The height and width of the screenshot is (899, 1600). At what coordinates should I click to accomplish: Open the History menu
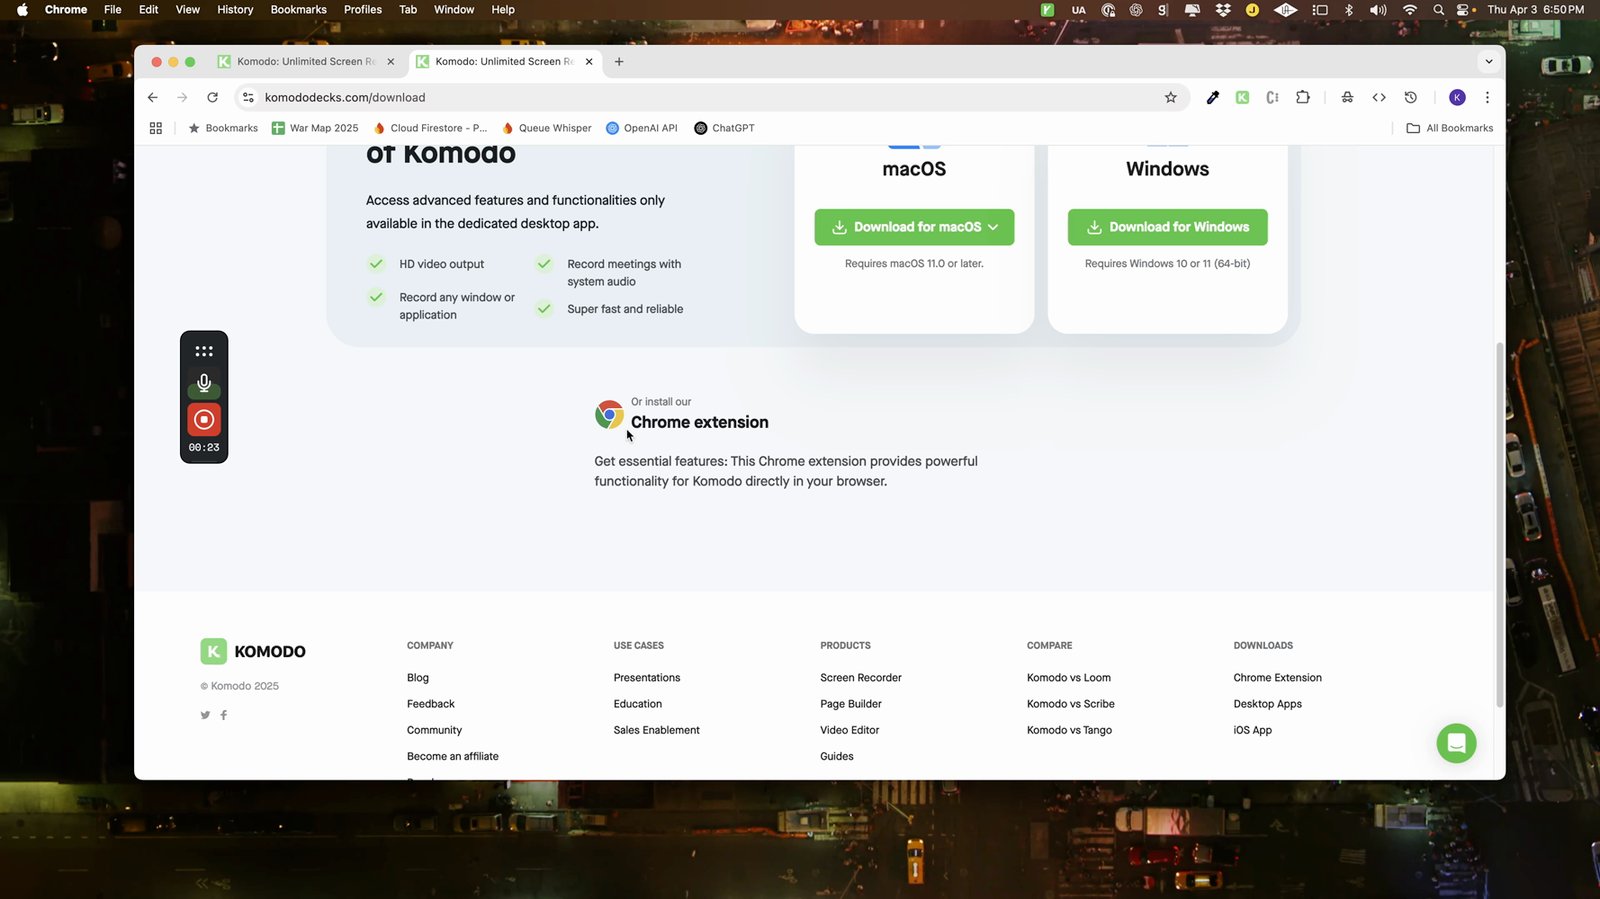pyautogui.click(x=235, y=9)
